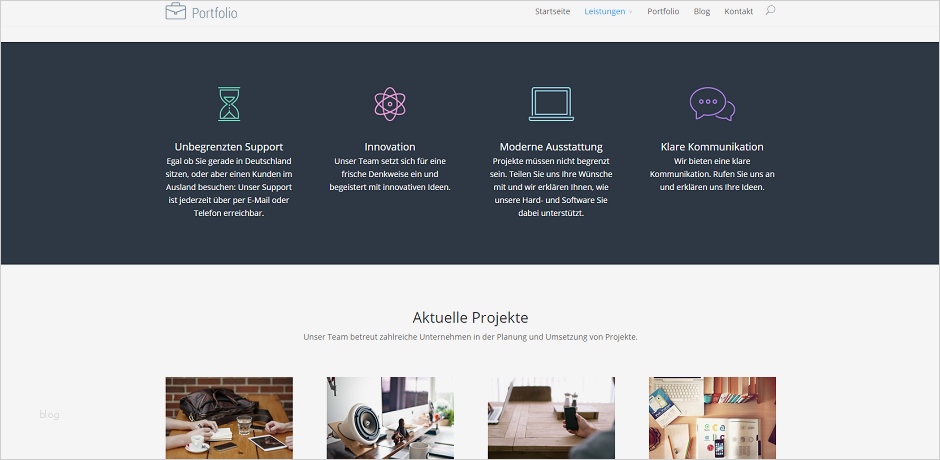Click the Portfolio logo text
Image resolution: width=940 pixels, height=460 pixels.
tap(215, 13)
